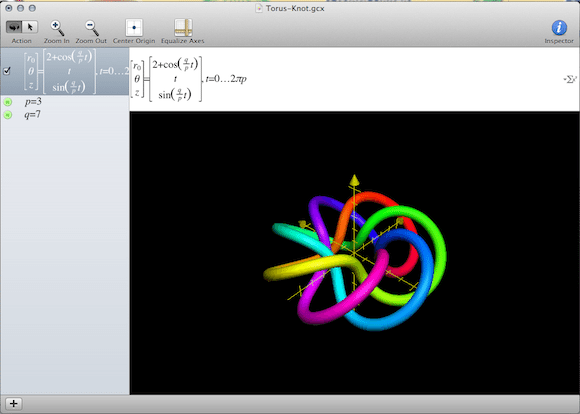Add a new equation with plus button

pyautogui.click(x=14, y=404)
